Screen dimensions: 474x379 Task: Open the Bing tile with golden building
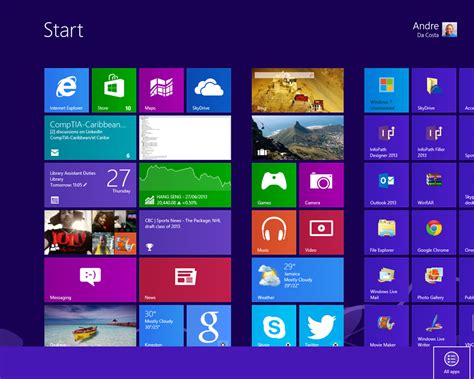click(298, 90)
